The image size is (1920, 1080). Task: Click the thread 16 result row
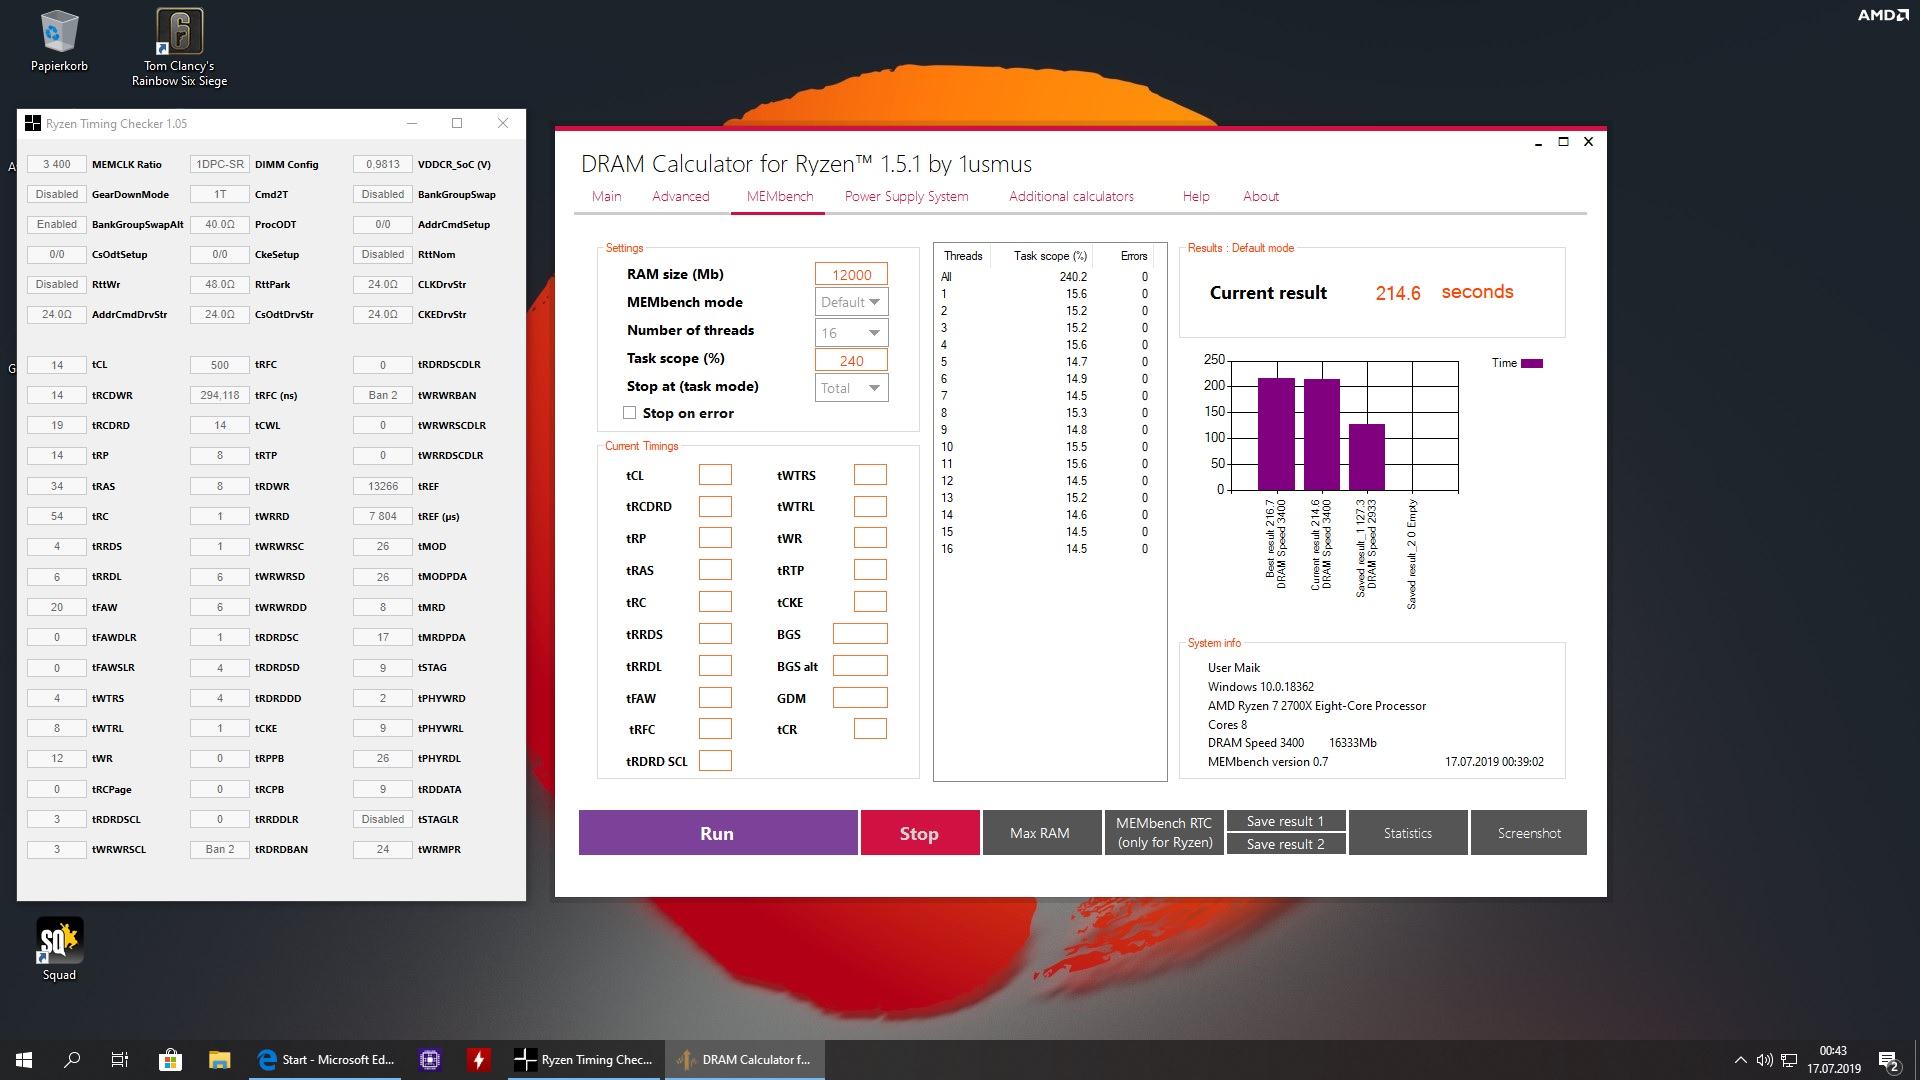click(x=1045, y=549)
